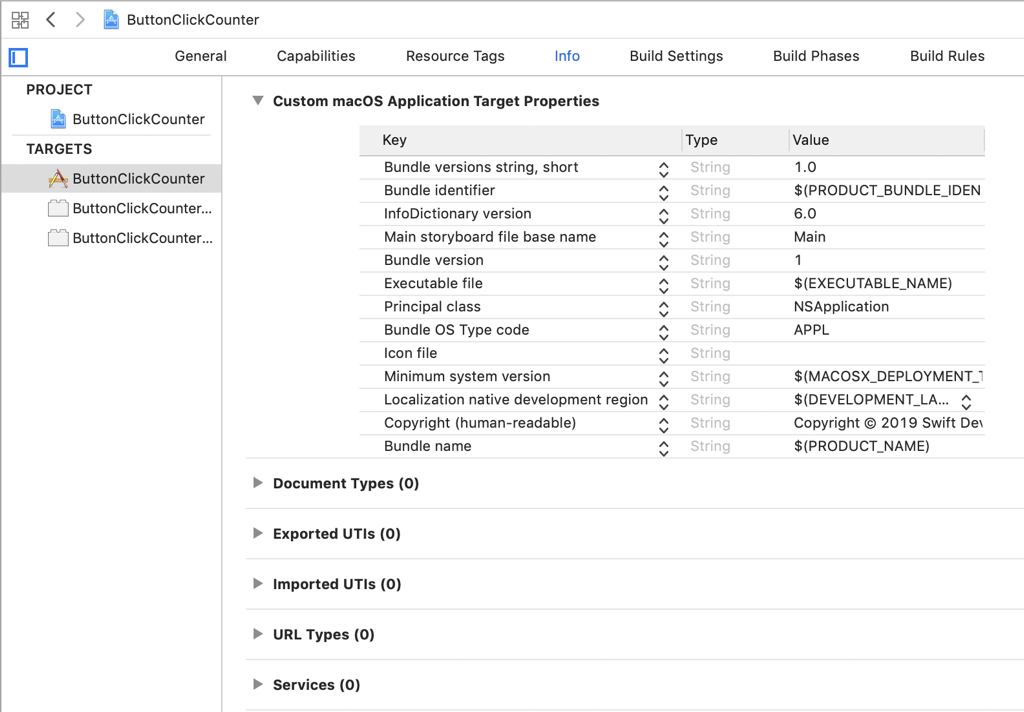Click the Key column header

click(395, 140)
